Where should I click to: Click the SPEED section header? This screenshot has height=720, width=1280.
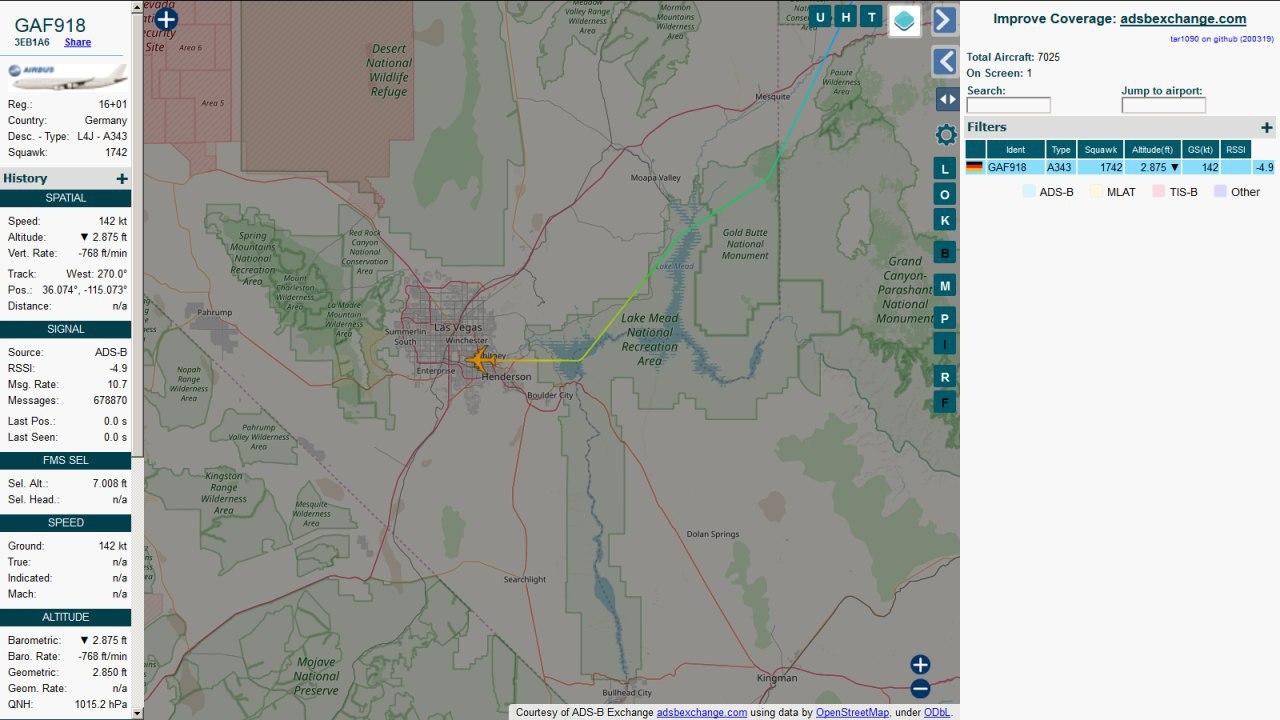pos(66,523)
